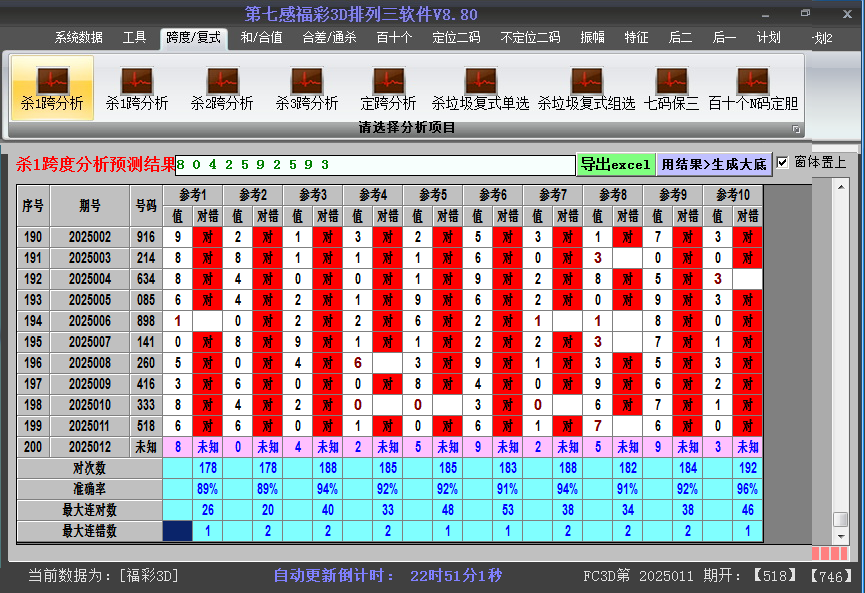This screenshot has height=593, width=865.
Task: Select the dark blue cell in 最大连错数 row
Action: click(178, 531)
